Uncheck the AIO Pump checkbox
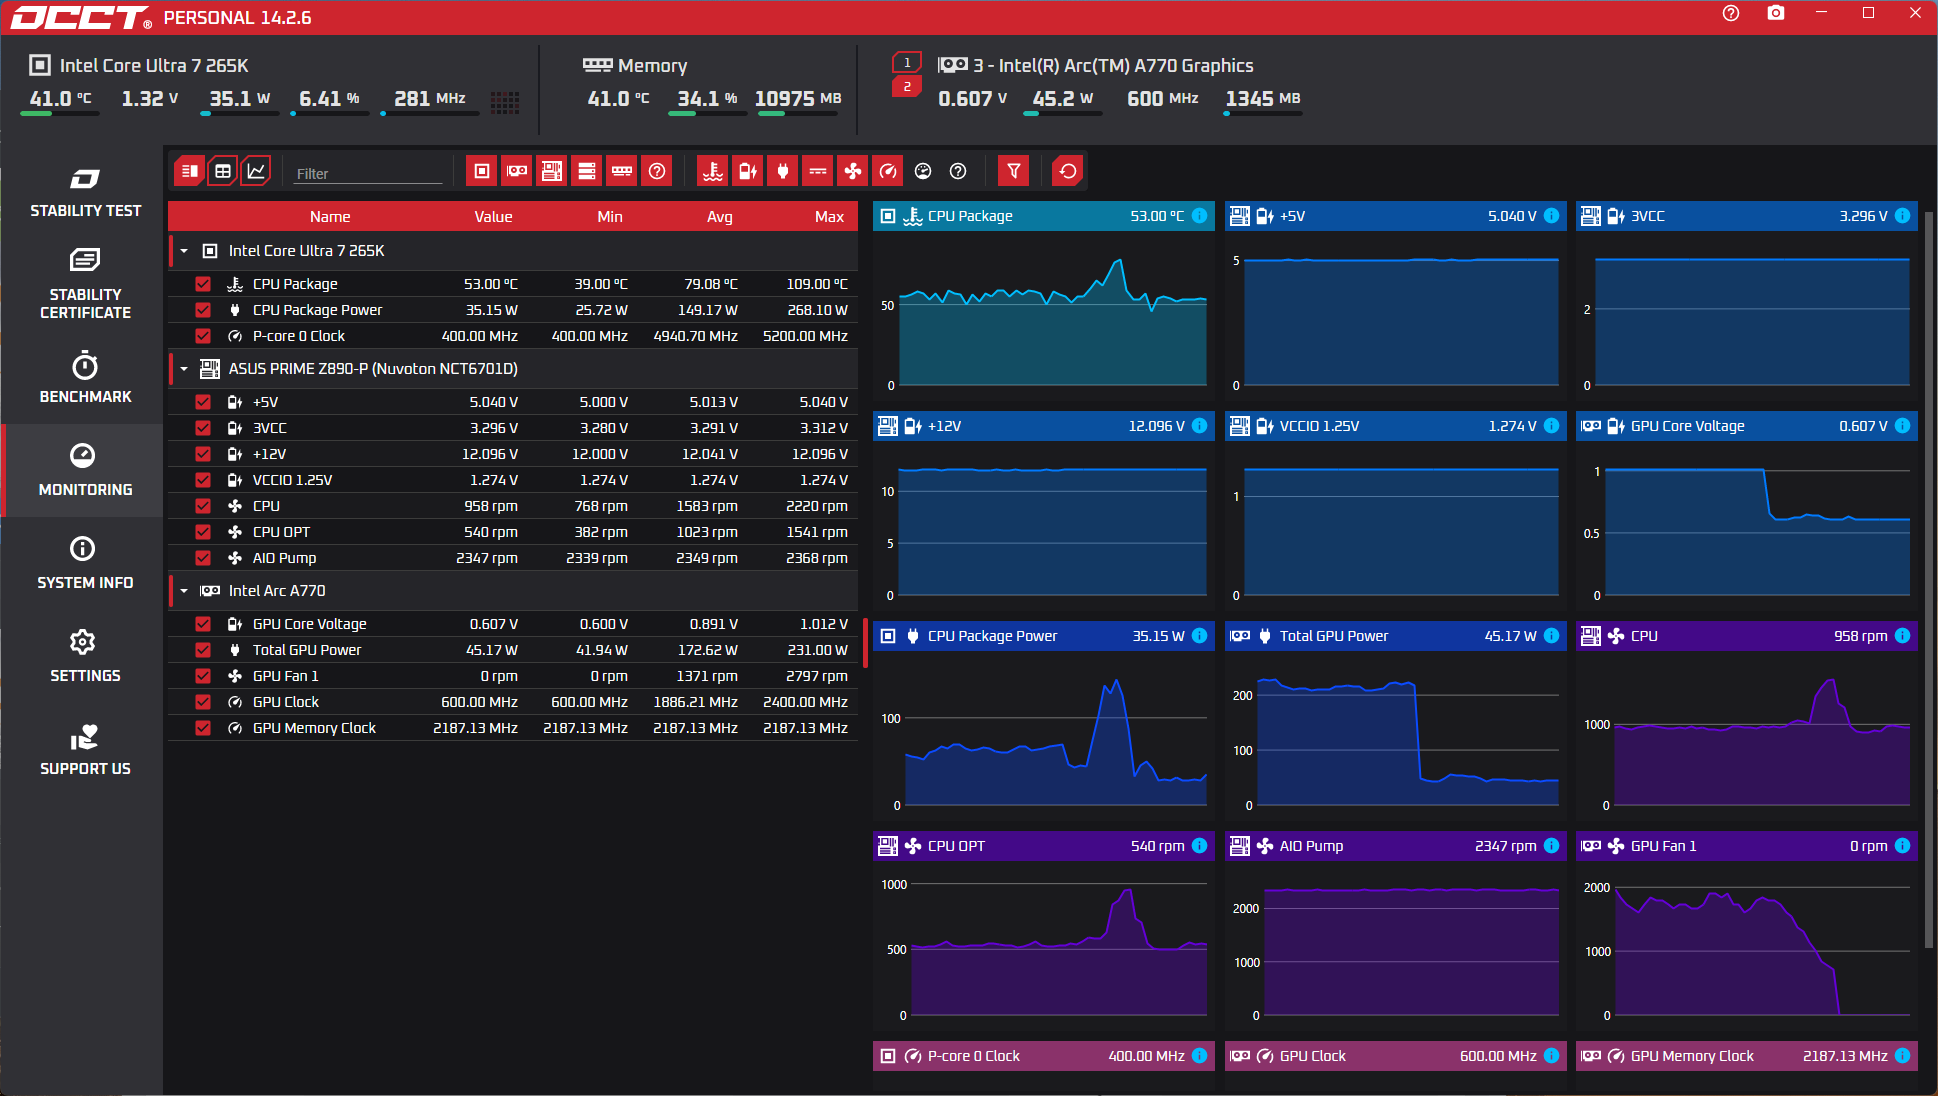The width and height of the screenshot is (1938, 1096). point(203,558)
